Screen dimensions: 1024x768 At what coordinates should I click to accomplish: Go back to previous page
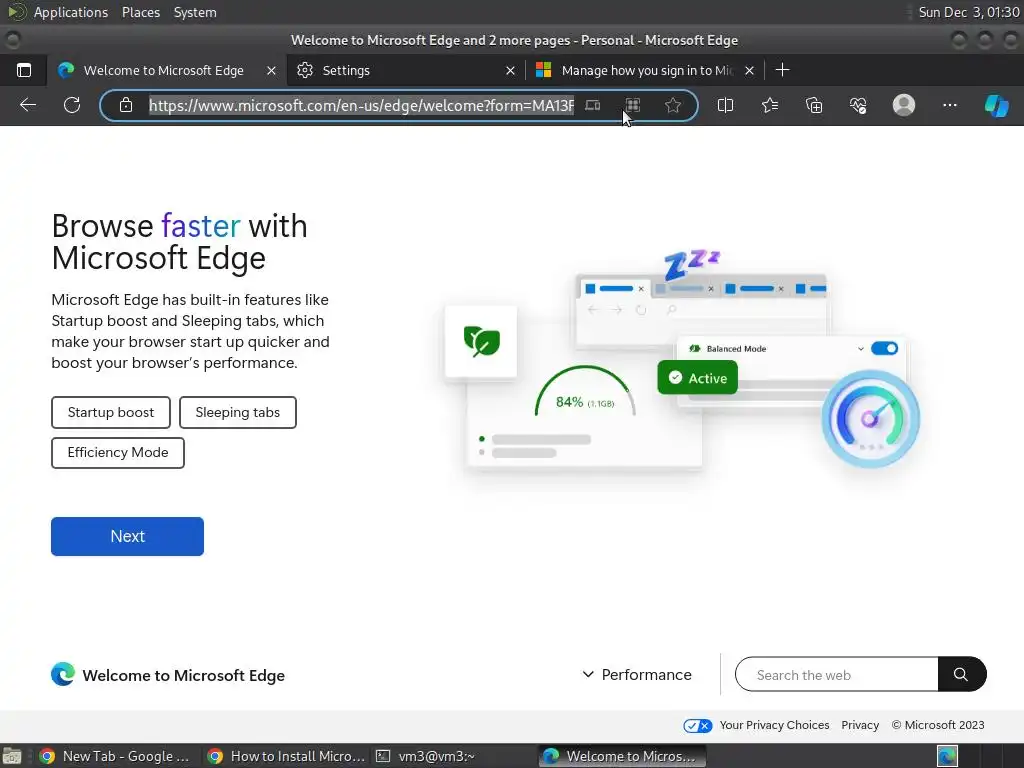coord(28,105)
